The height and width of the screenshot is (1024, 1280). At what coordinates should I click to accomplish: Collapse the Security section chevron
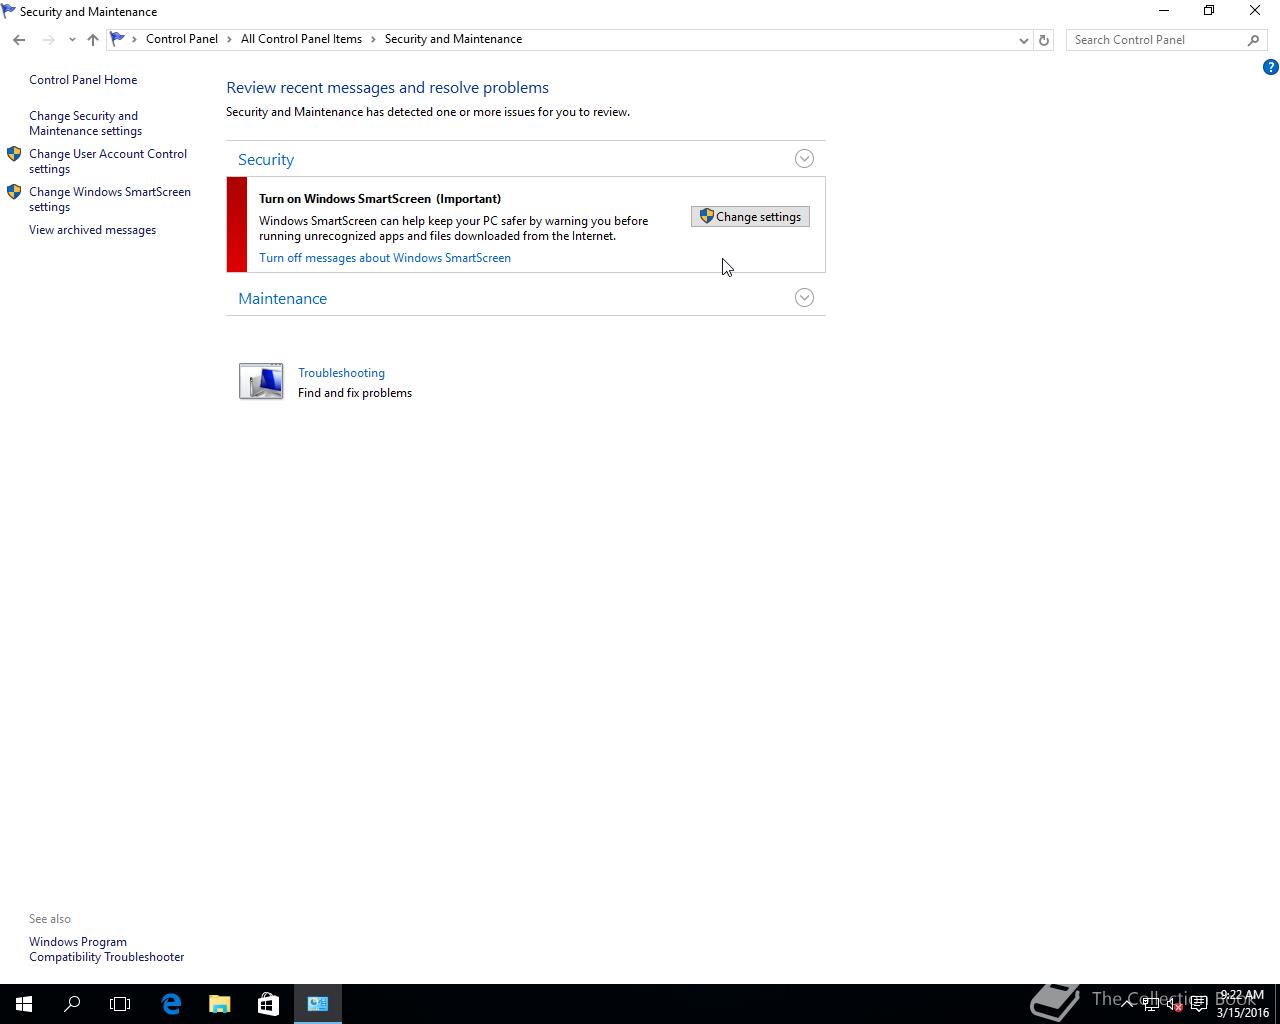pos(804,159)
